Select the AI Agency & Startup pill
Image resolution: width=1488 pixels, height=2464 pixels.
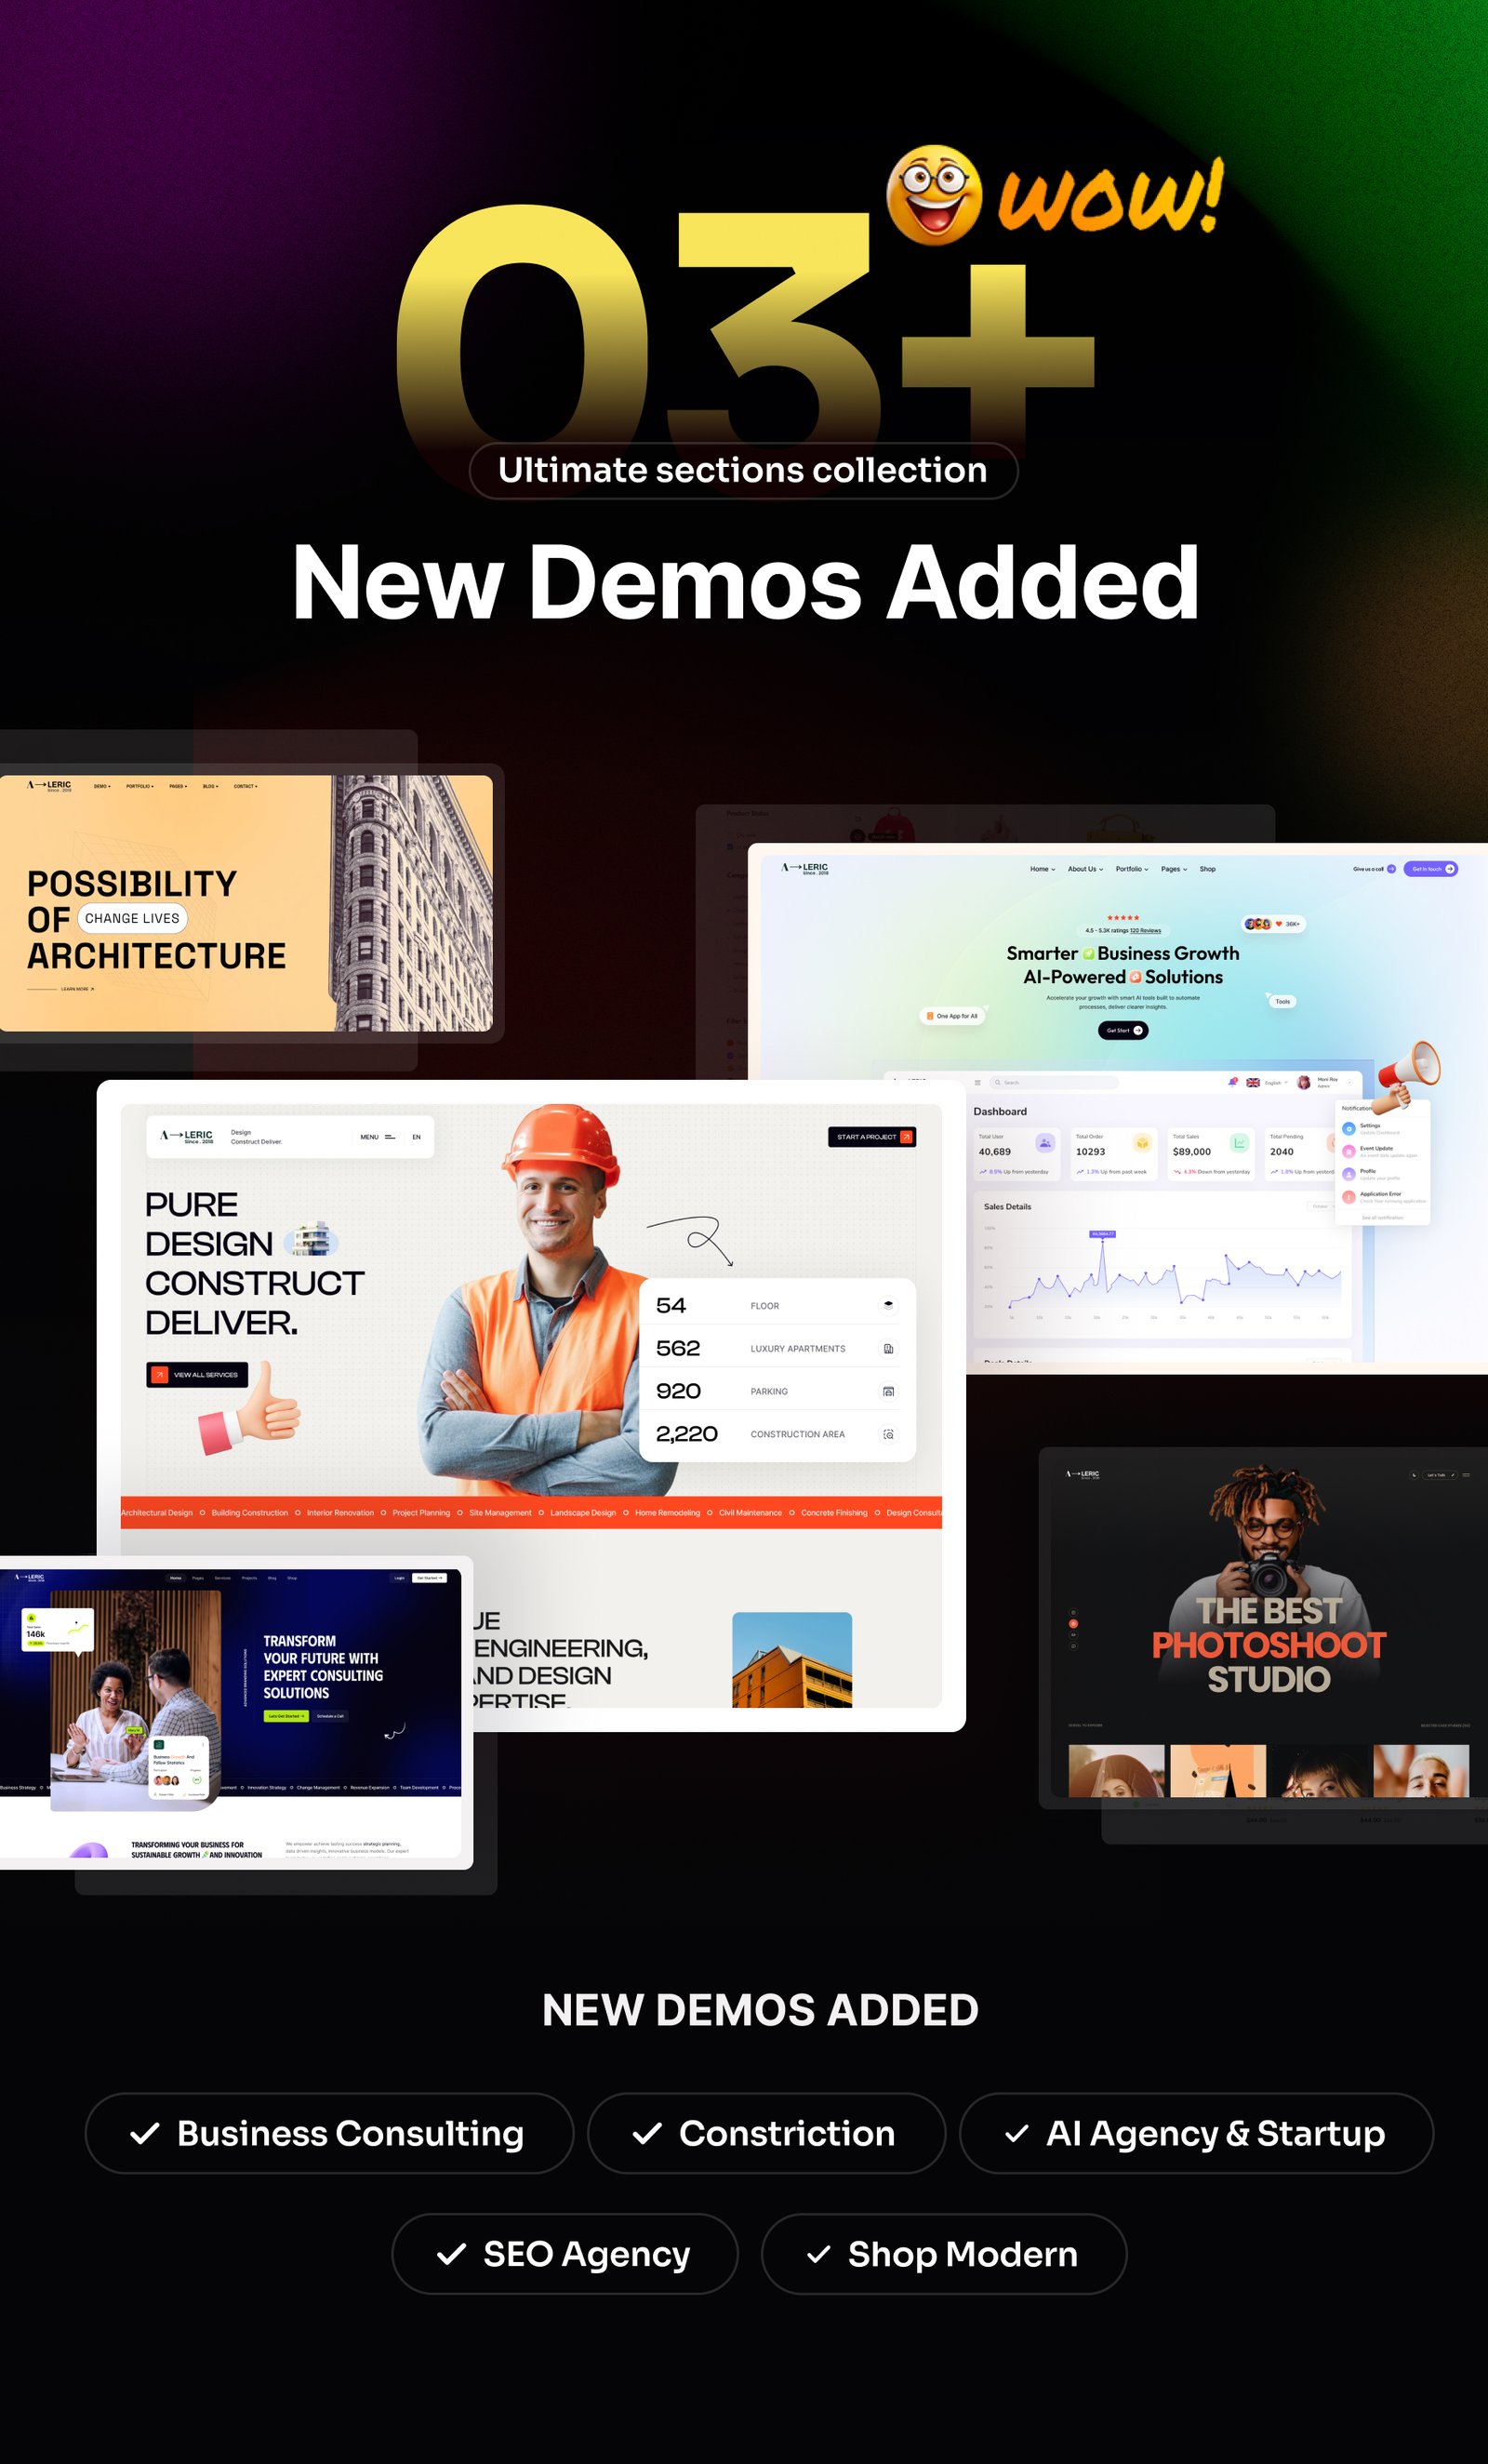click(x=1196, y=2133)
